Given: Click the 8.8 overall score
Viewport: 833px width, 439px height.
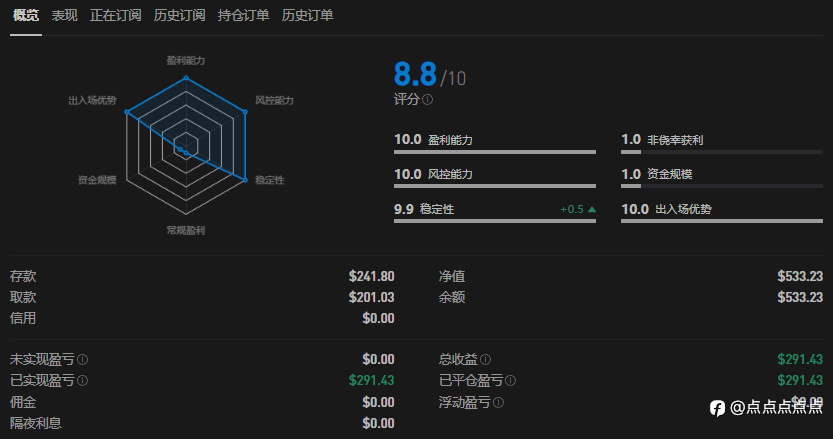Looking at the screenshot, I should pos(415,74).
